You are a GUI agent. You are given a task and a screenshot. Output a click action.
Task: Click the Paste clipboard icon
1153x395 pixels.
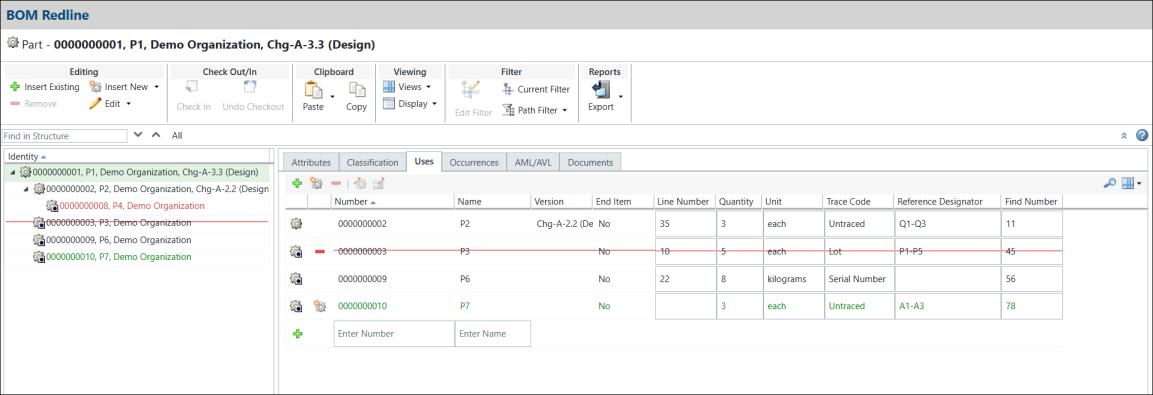coord(314,90)
